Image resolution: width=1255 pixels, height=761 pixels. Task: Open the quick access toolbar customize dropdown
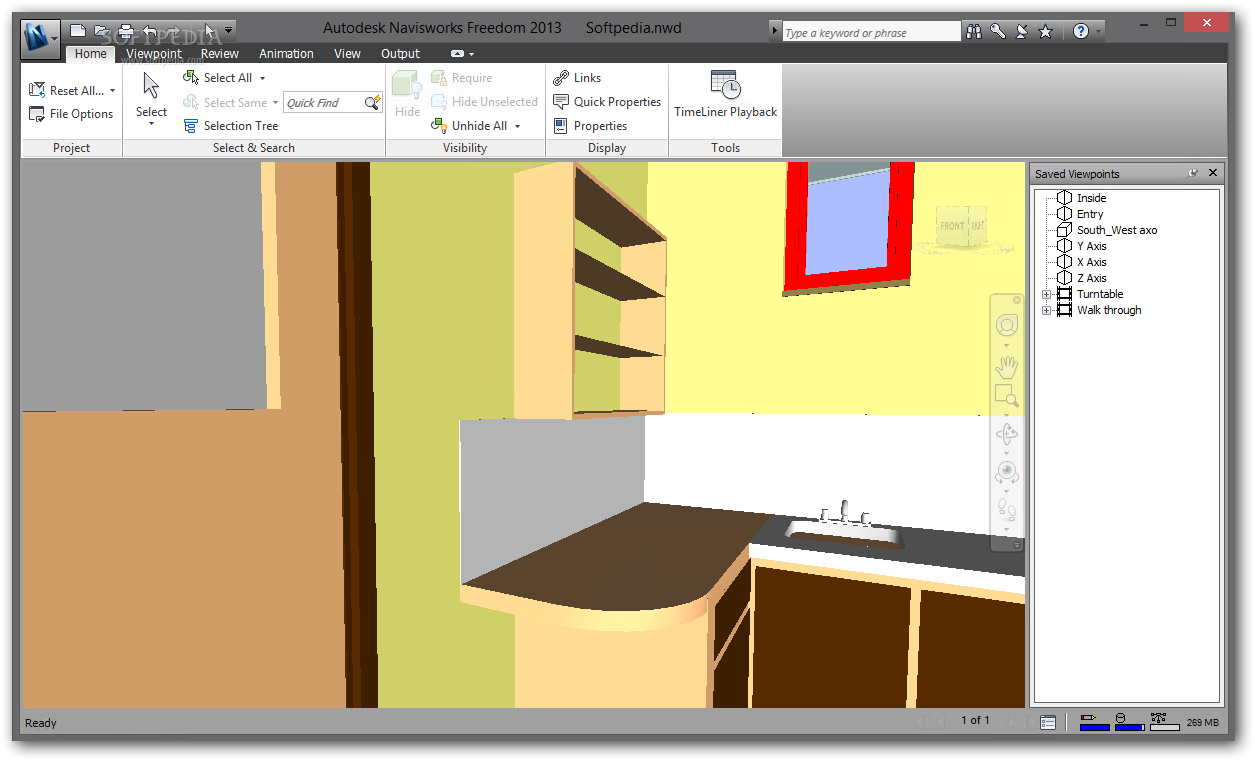click(x=229, y=31)
